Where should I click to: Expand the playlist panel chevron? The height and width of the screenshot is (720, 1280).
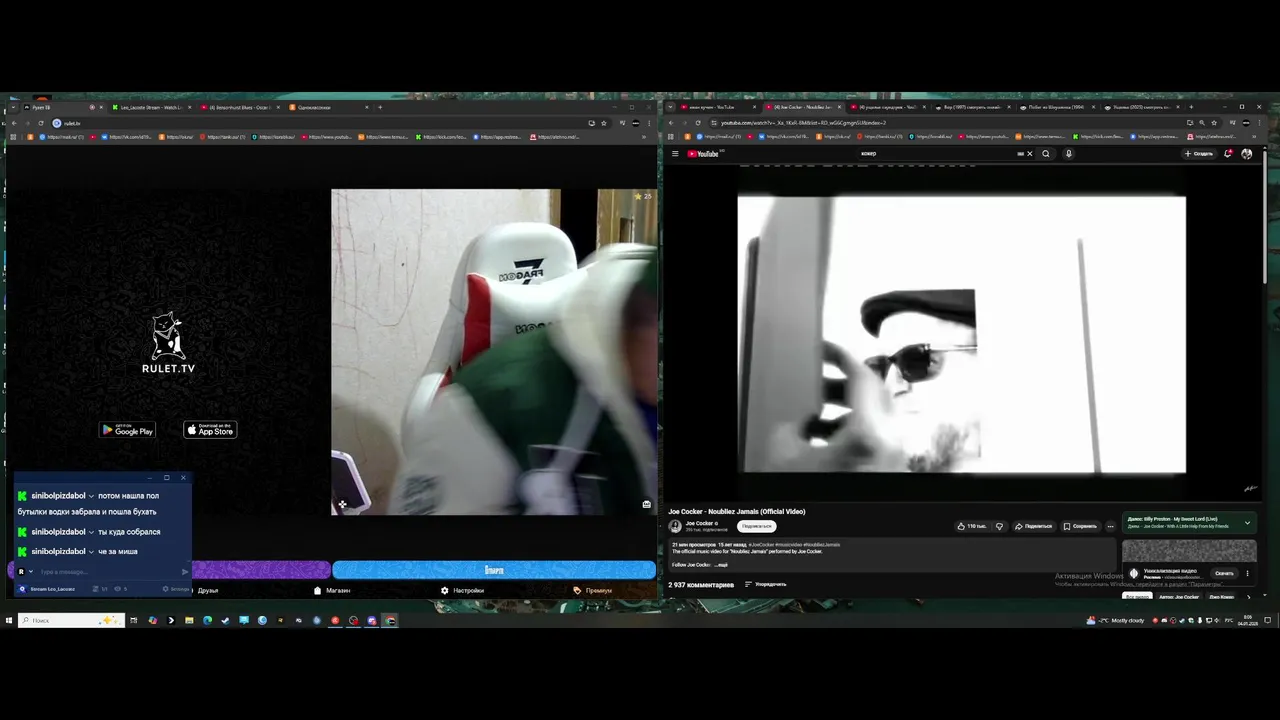pos(1247,522)
